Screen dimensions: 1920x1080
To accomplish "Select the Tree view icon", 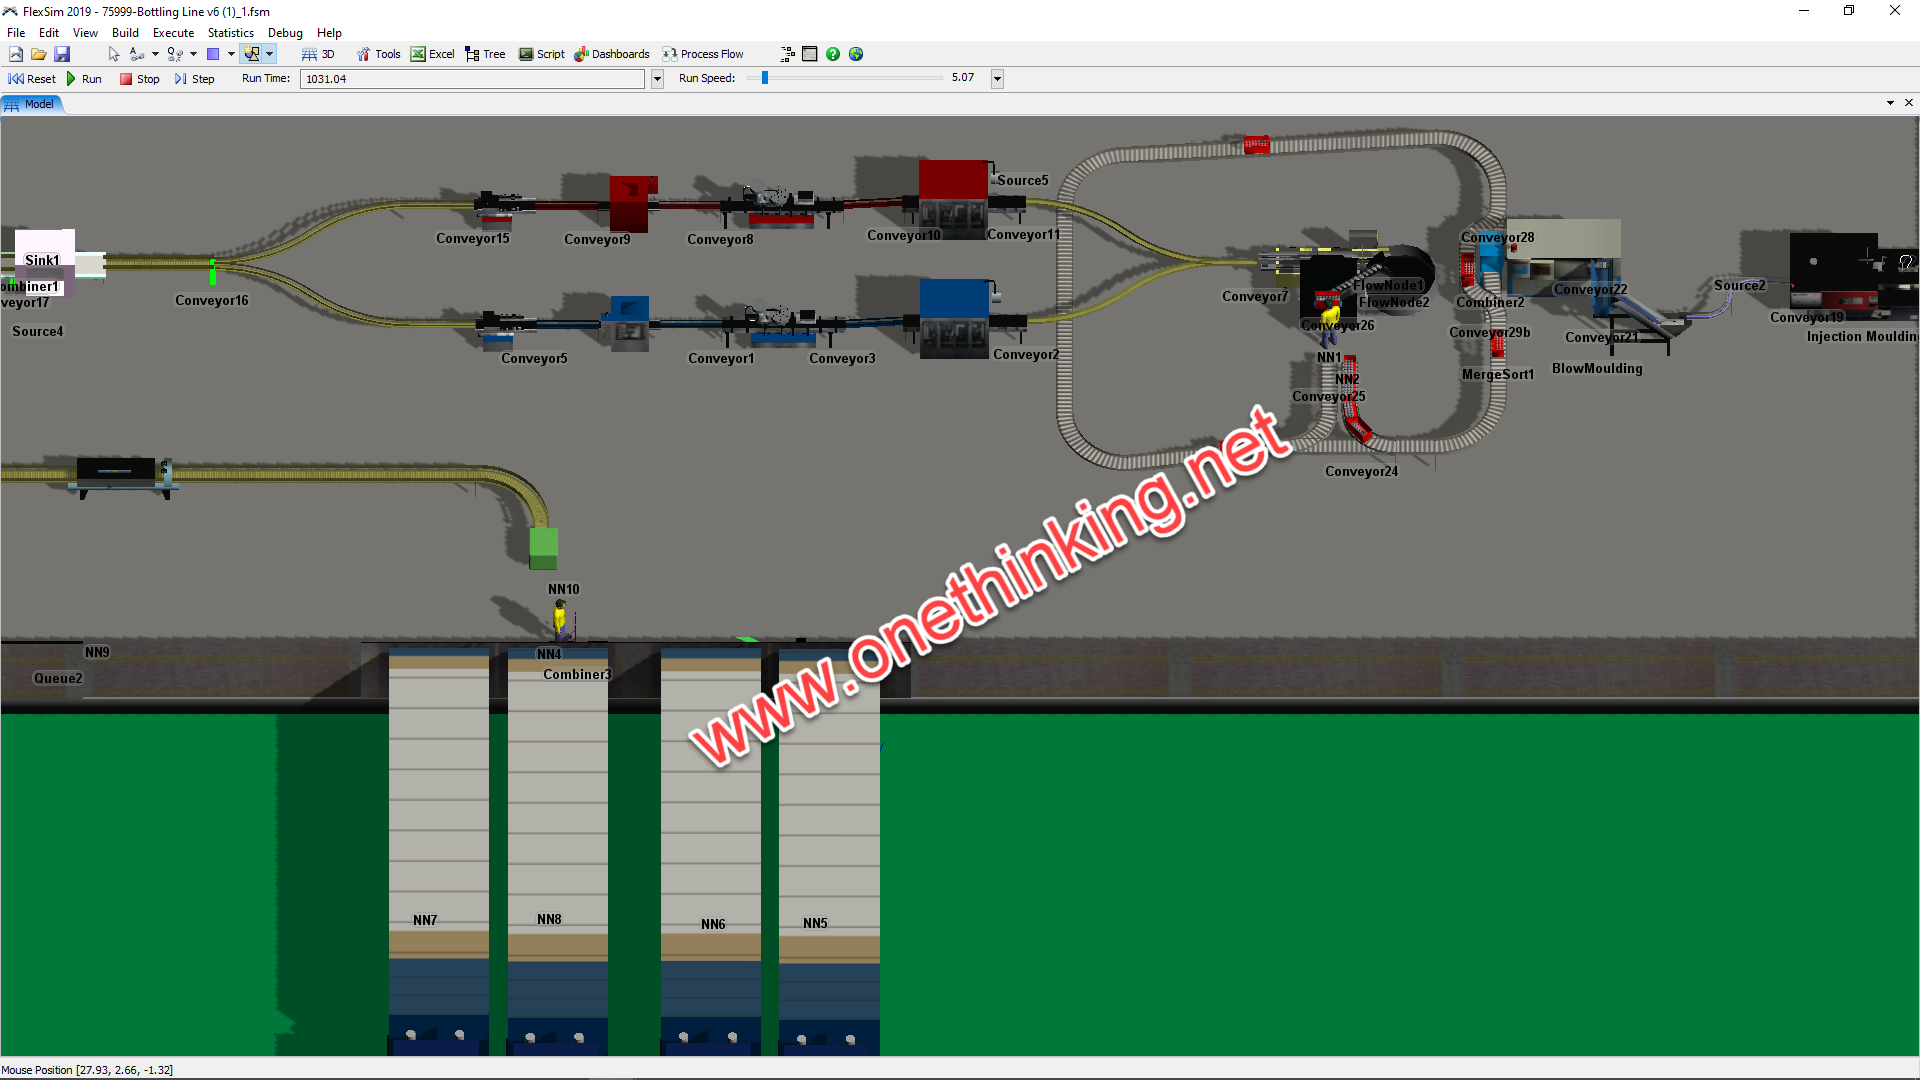I will [x=472, y=54].
